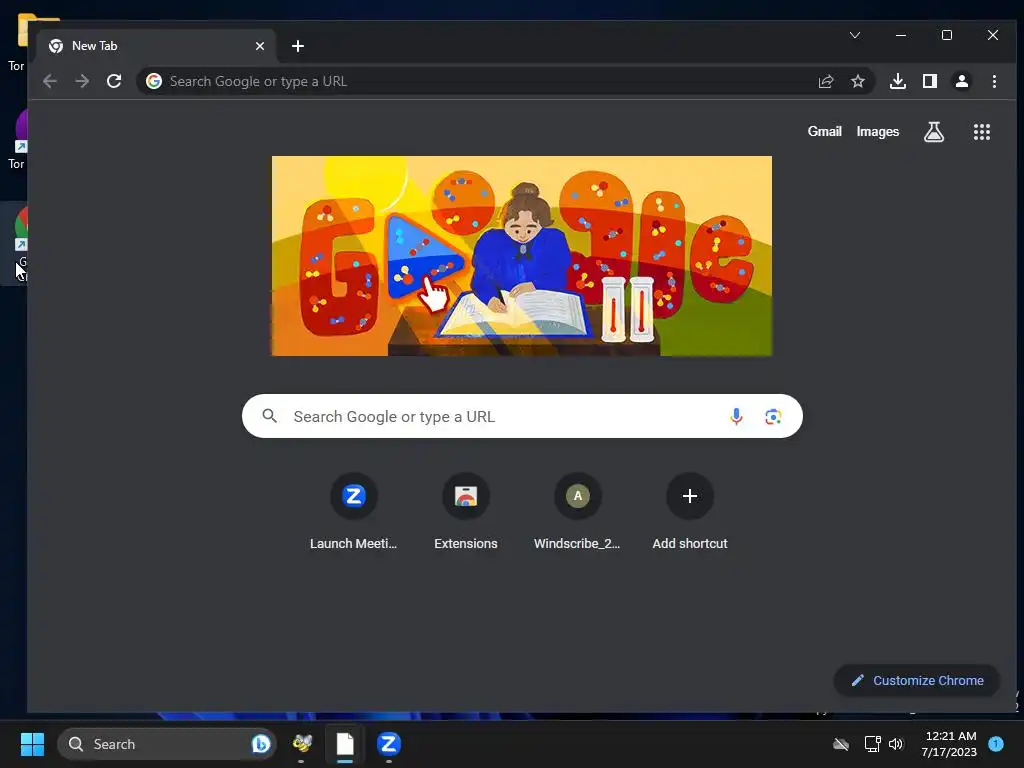This screenshot has height=768, width=1024.
Task: Open the Windscribe shortcut tile
Action: [x=577, y=512]
